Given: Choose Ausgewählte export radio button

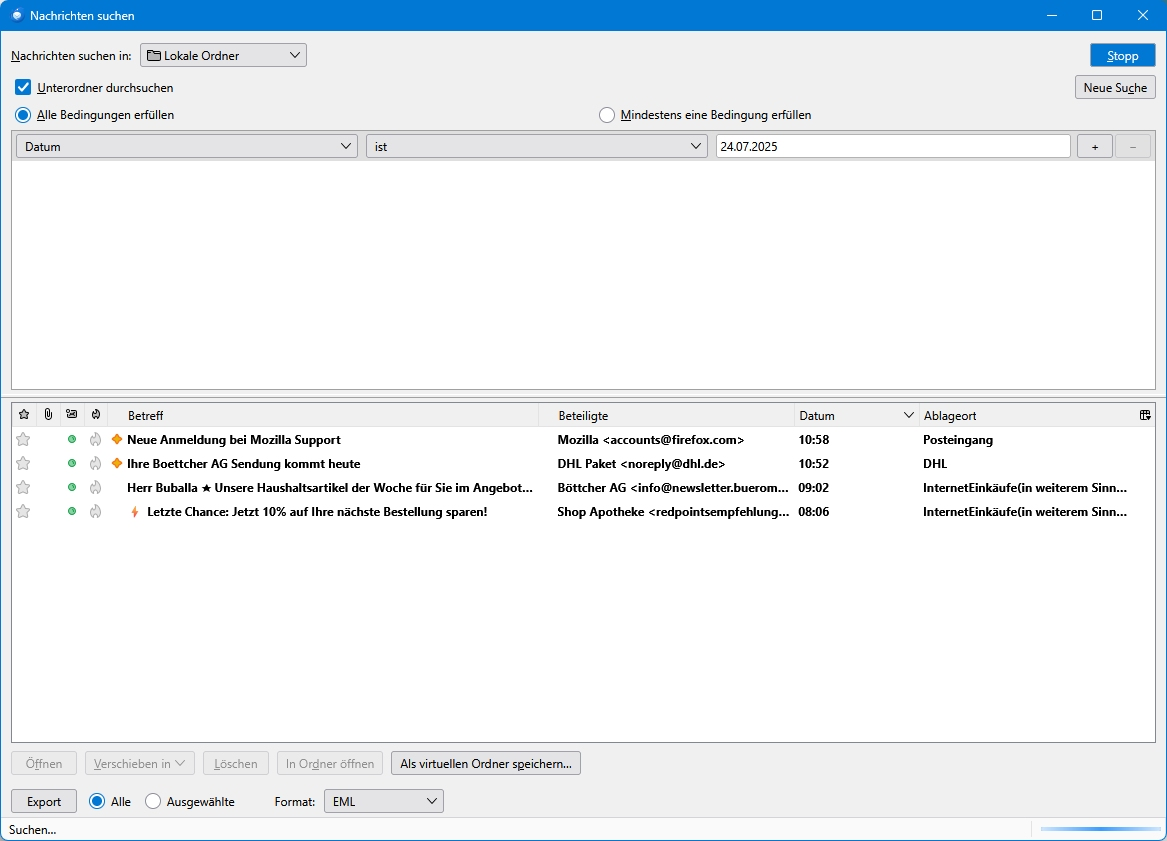Looking at the screenshot, I should [x=153, y=801].
